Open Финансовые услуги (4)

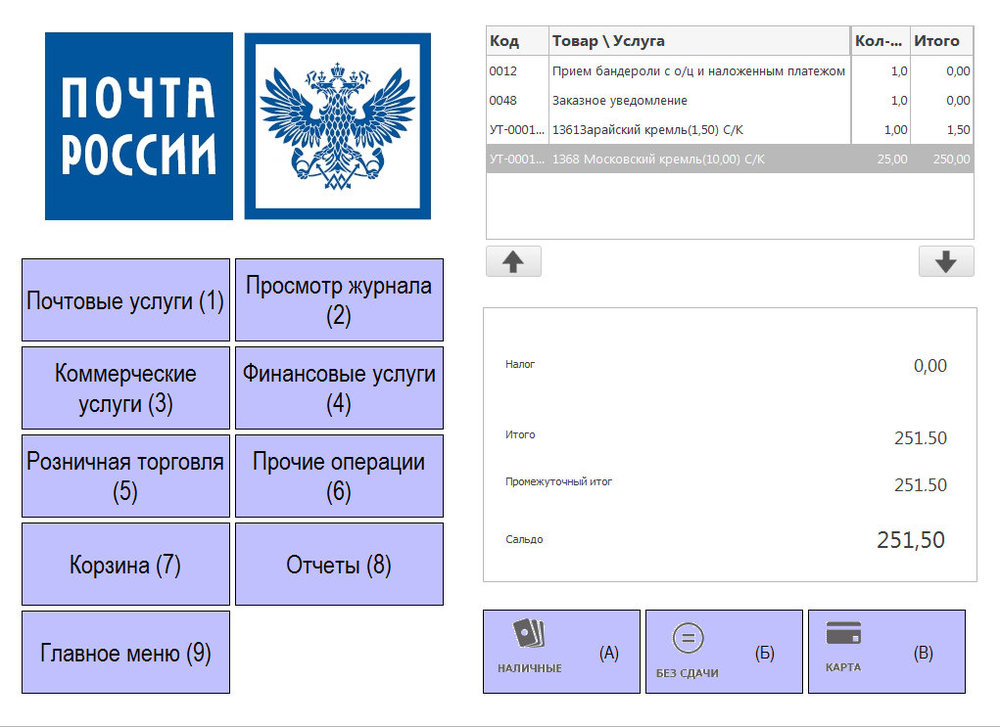point(339,388)
